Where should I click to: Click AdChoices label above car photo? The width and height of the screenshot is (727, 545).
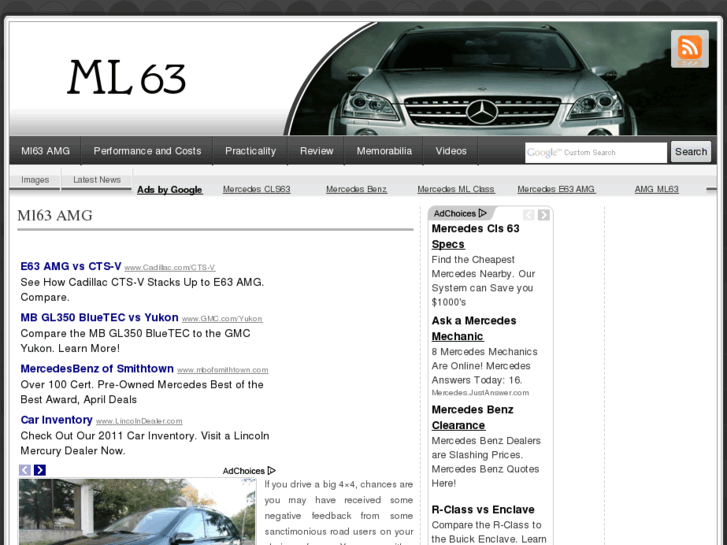coord(249,471)
